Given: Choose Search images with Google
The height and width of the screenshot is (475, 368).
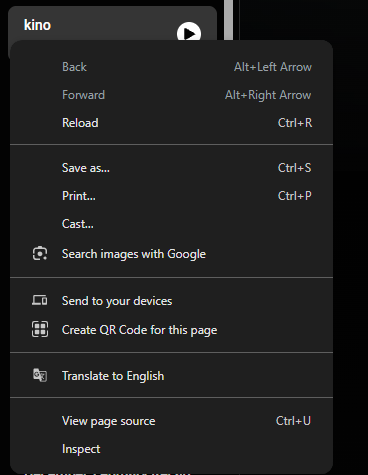Looking at the screenshot, I should coord(171,254).
